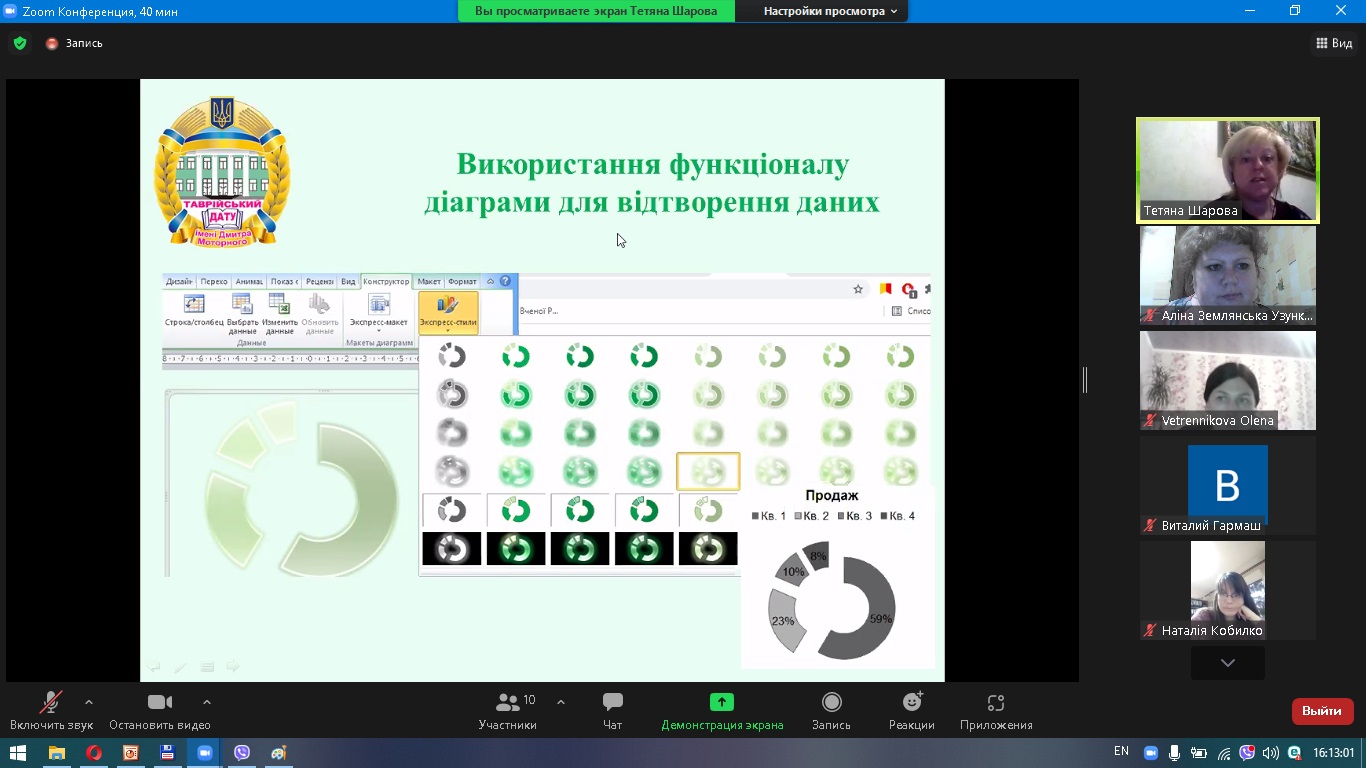Select Наталія Кобилко's video thumbnail
This screenshot has height=768, width=1366.
pyautogui.click(x=1228, y=590)
